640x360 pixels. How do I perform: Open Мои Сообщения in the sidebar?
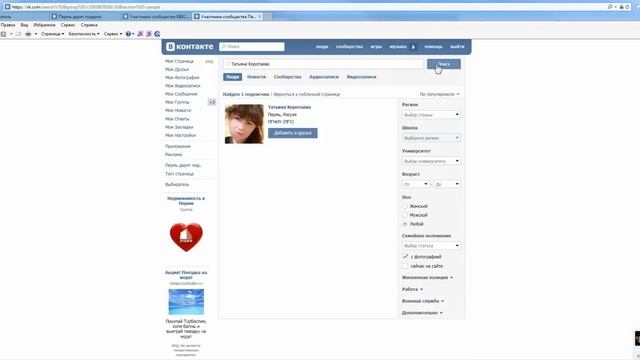(x=181, y=94)
